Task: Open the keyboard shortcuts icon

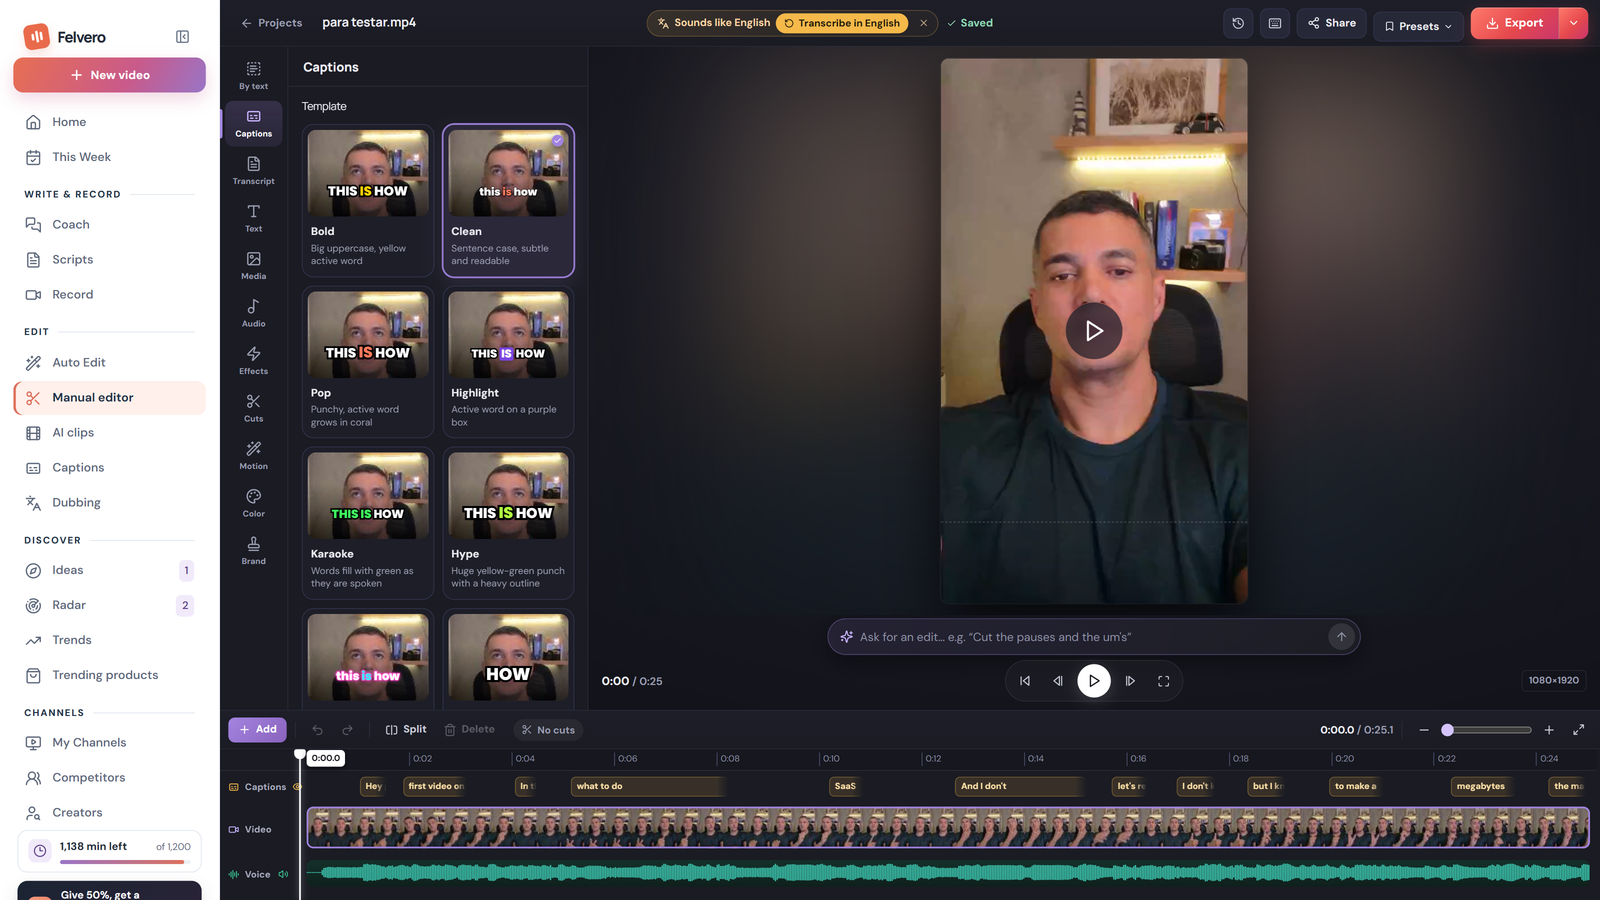Action: (1275, 23)
